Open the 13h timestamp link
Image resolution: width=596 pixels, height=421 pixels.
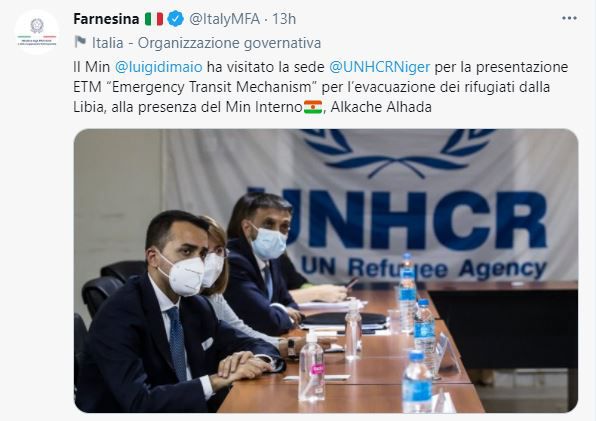point(284,19)
